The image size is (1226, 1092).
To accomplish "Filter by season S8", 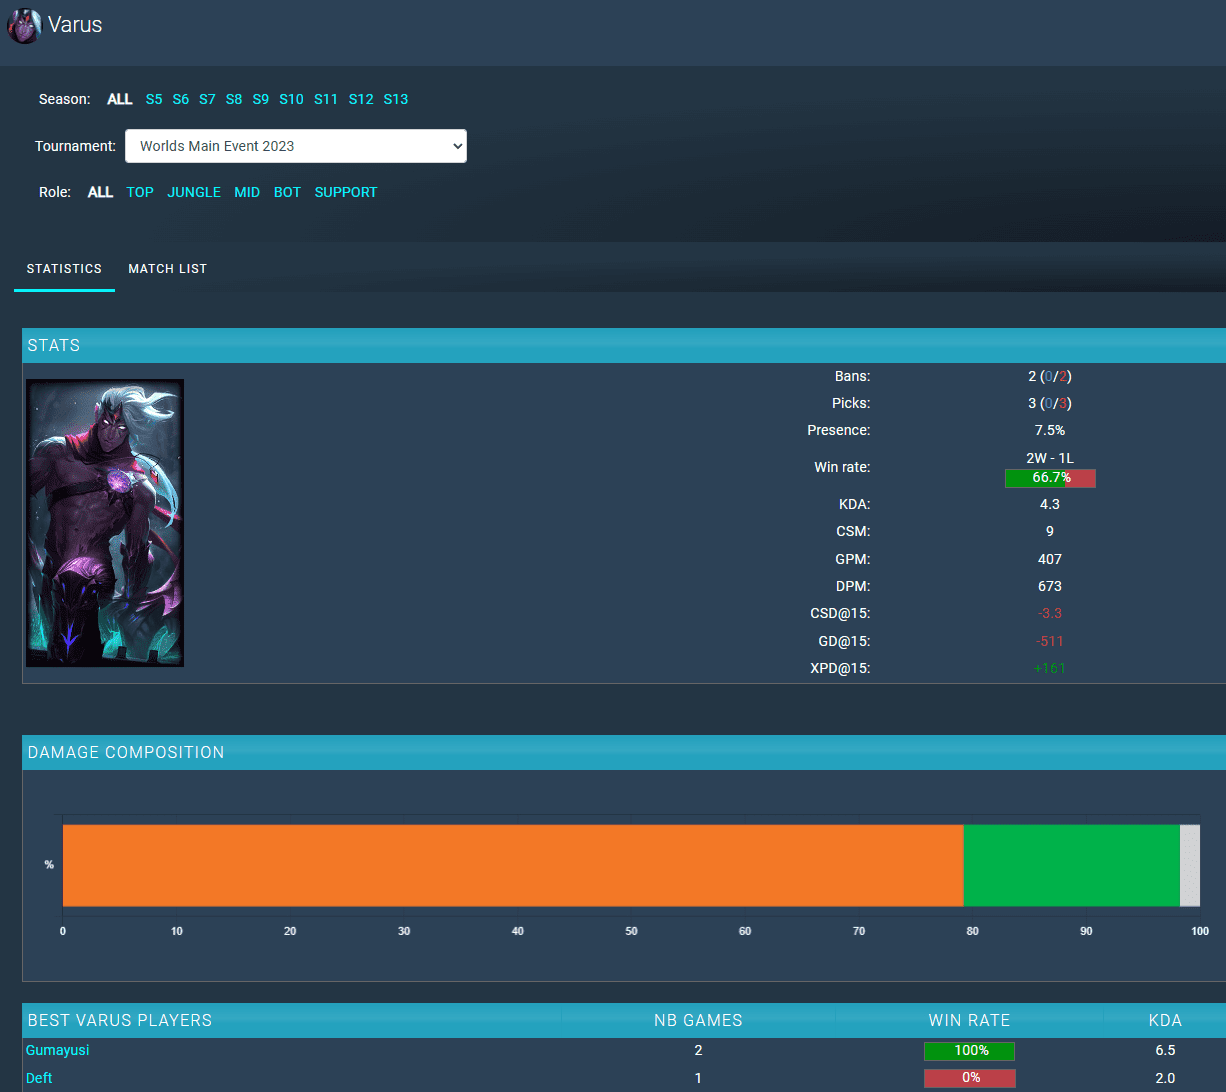I will (x=234, y=99).
